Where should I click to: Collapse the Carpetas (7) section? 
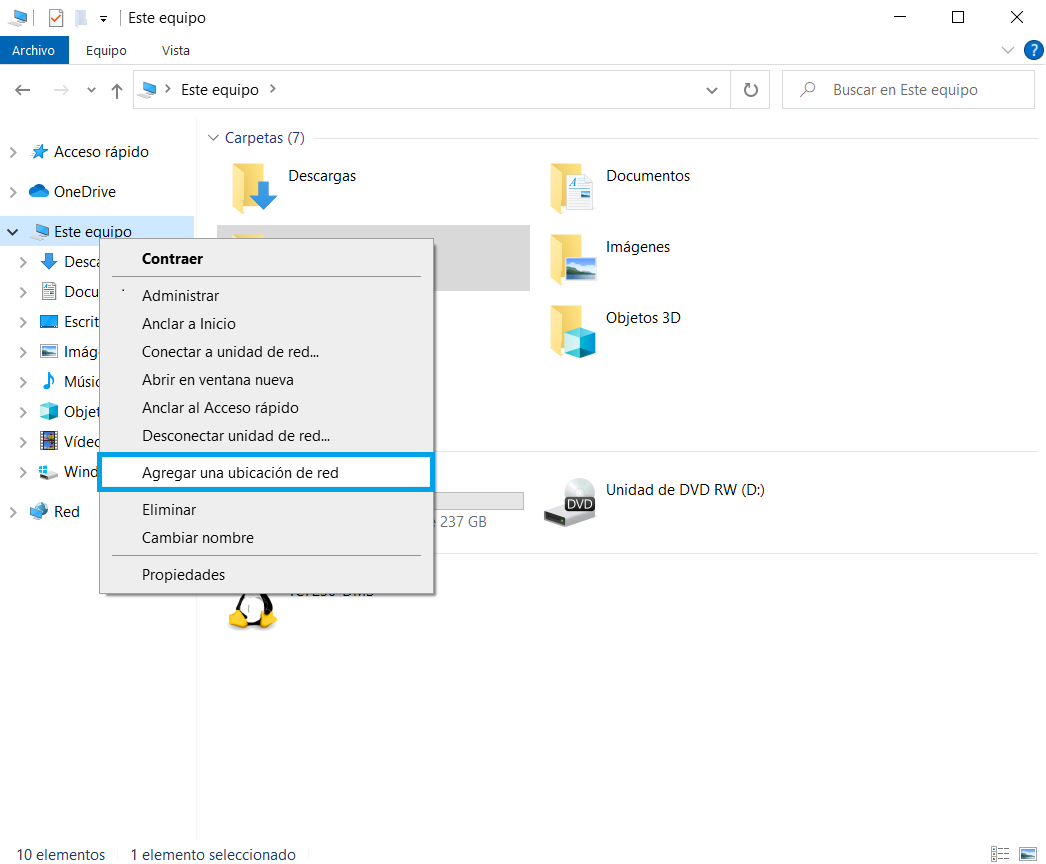coord(214,137)
